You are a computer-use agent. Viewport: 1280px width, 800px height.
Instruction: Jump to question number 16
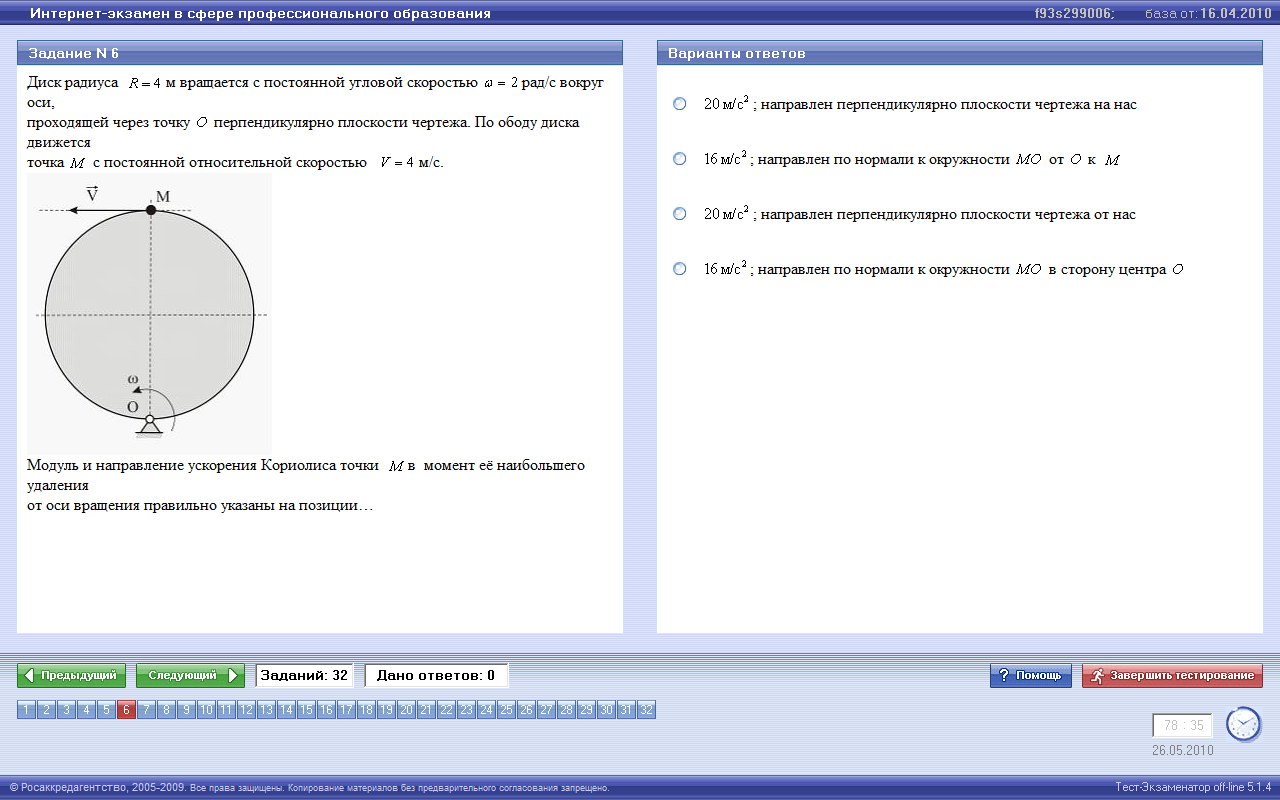pos(326,710)
